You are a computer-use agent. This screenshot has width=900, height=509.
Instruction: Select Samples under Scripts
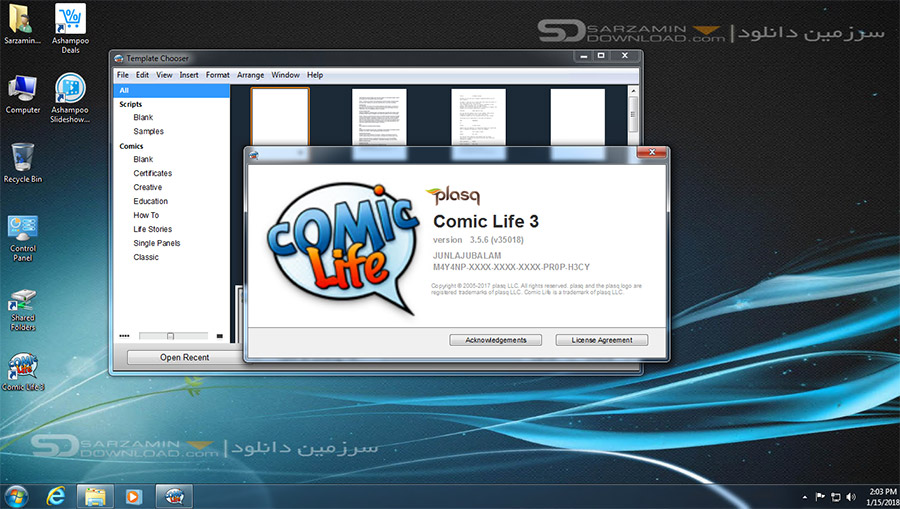point(148,131)
